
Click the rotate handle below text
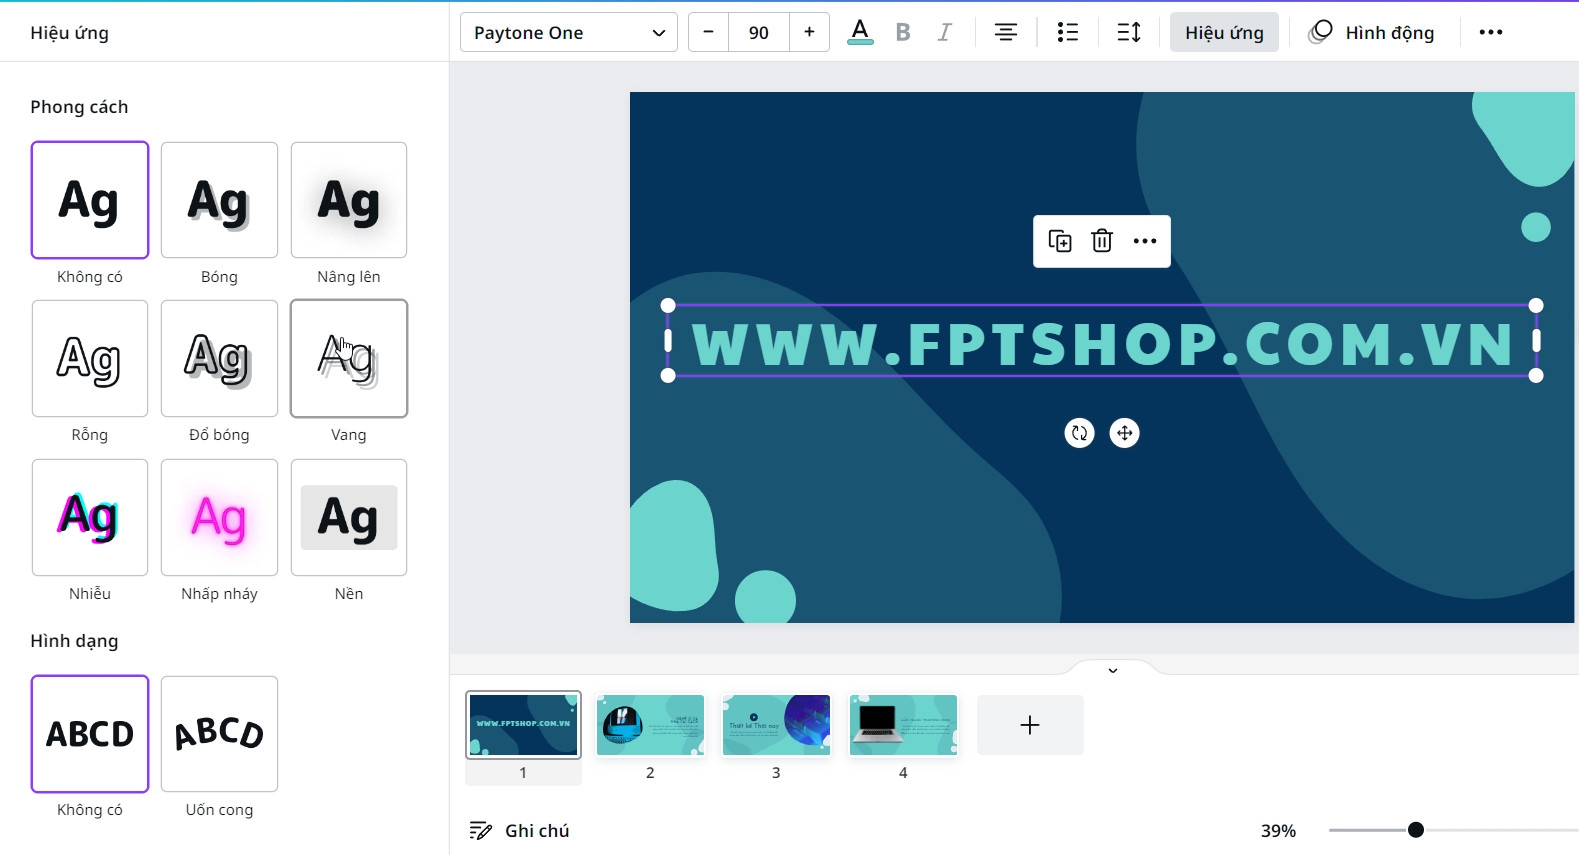point(1080,433)
